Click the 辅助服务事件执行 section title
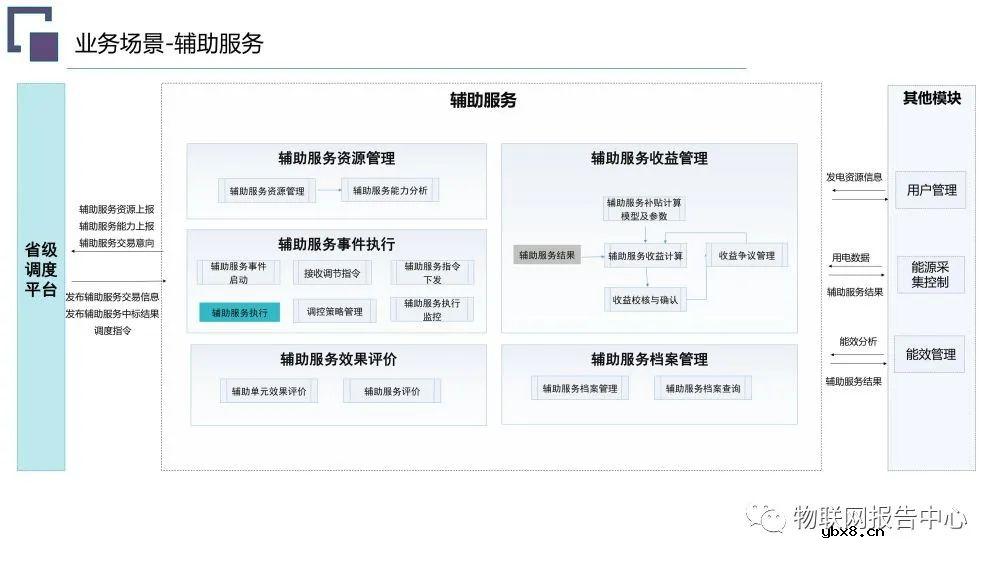 pyautogui.click(x=337, y=244)
